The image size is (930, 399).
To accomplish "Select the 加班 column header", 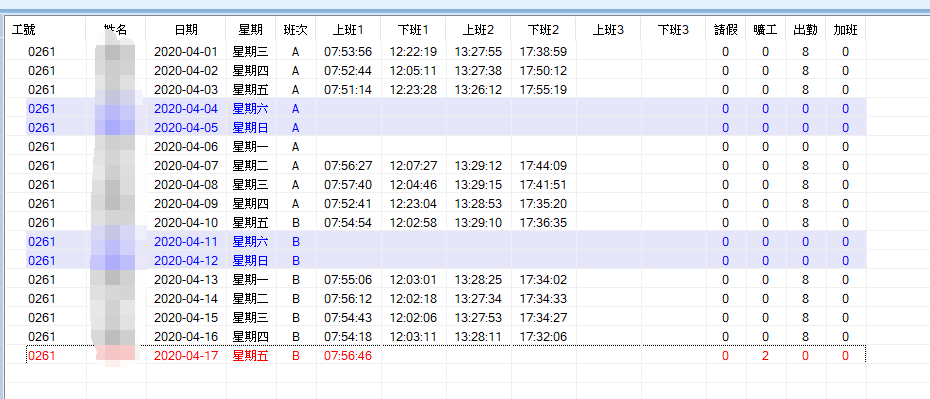I will click(845, 30).
